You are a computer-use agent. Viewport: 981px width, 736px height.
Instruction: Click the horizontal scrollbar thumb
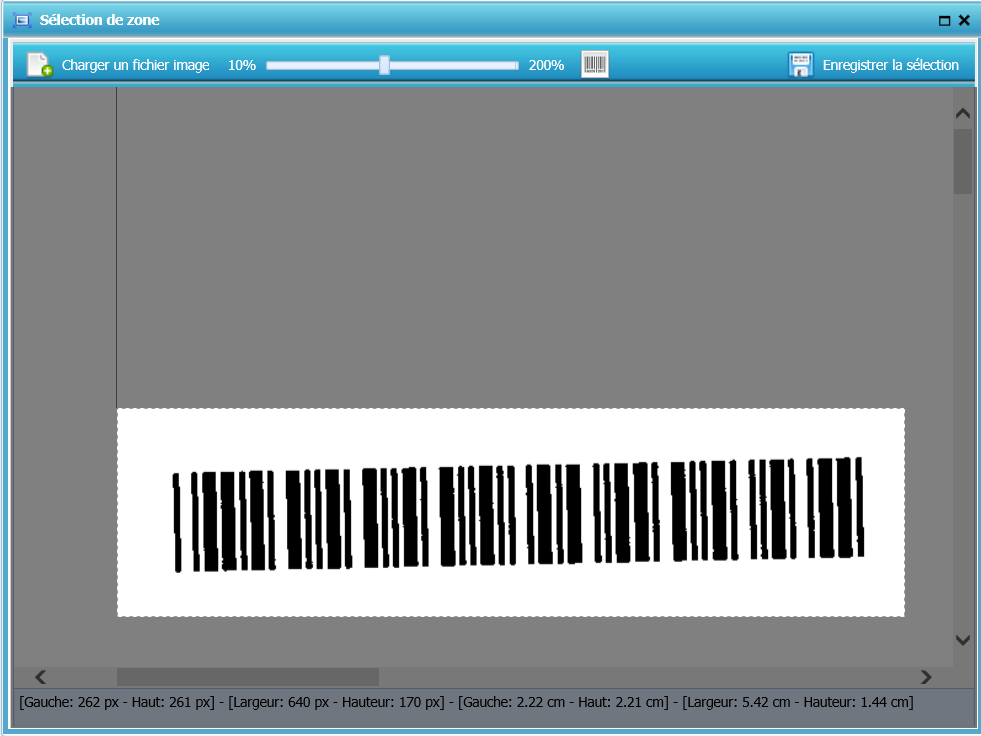coord(247,677)
